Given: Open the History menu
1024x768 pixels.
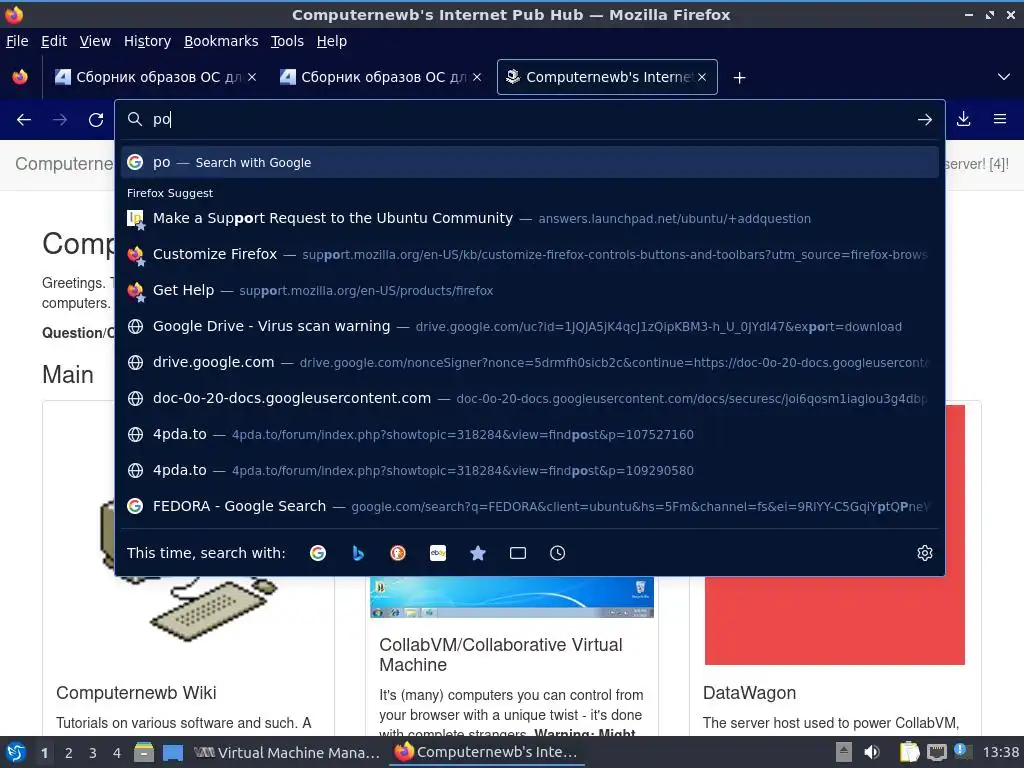Looking at the screenshot, I should coord(147,41).
